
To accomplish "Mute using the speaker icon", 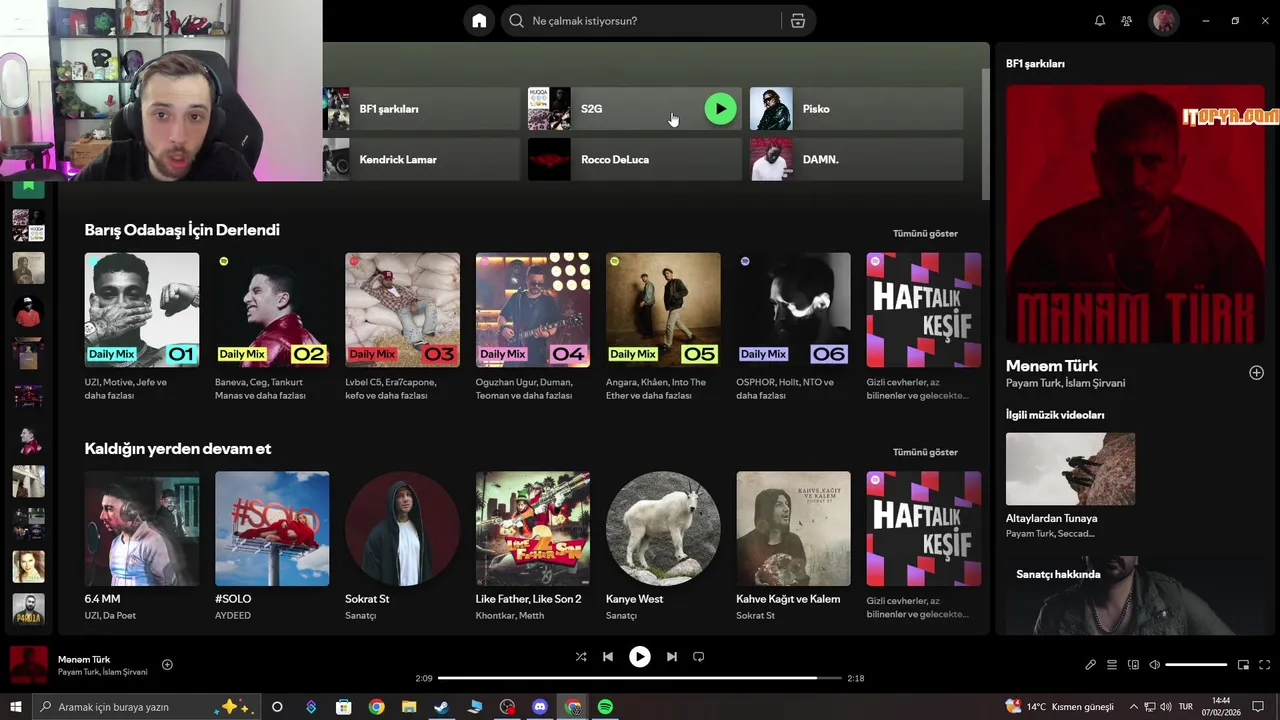I will (x=1154, y=665).
